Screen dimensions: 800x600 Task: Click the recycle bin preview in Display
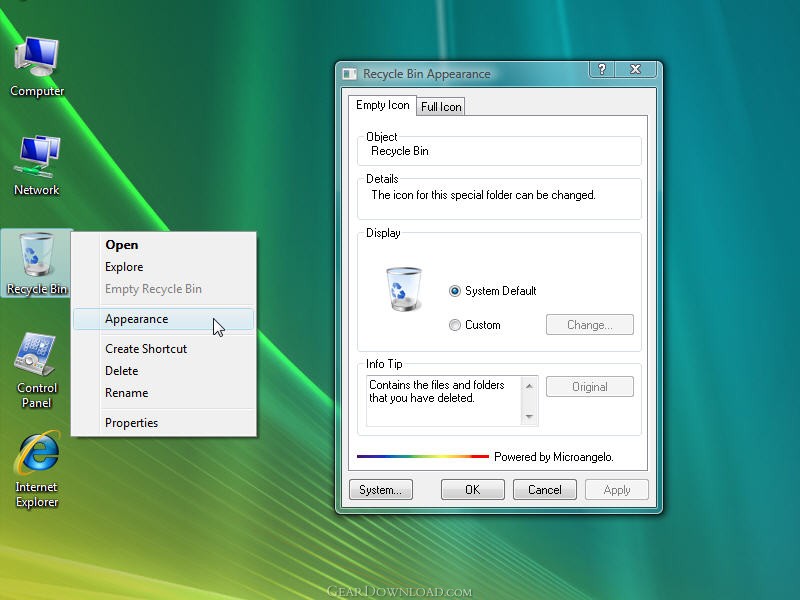point(404,289)
